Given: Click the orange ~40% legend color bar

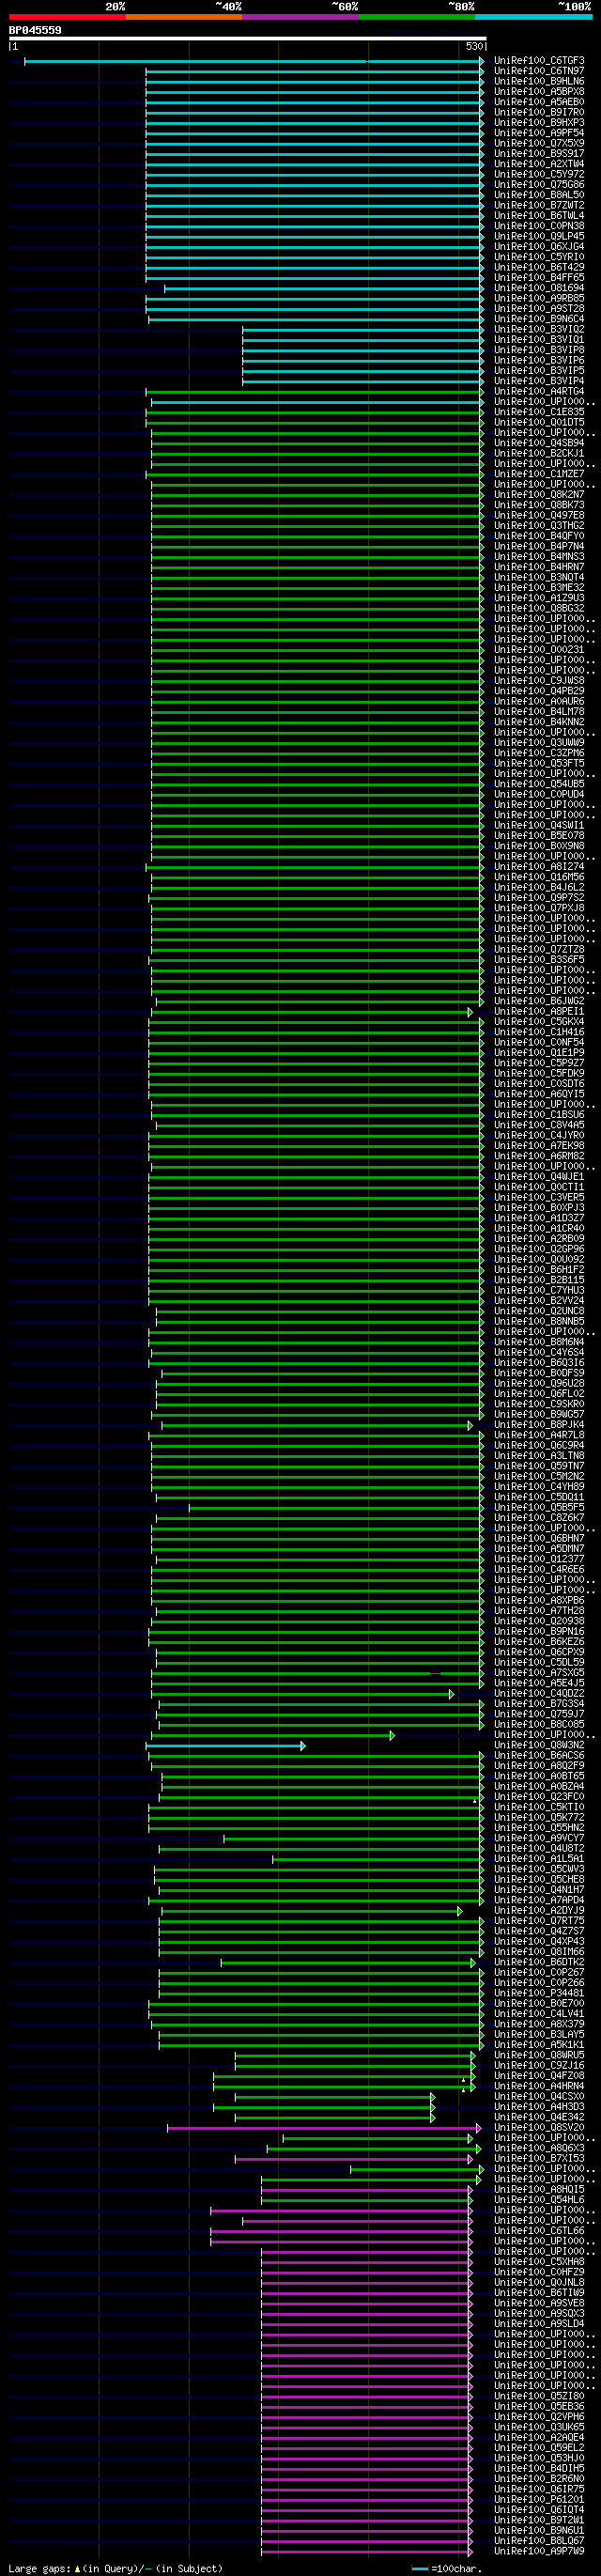Looking at the screenshot, I should coord(184,17).
